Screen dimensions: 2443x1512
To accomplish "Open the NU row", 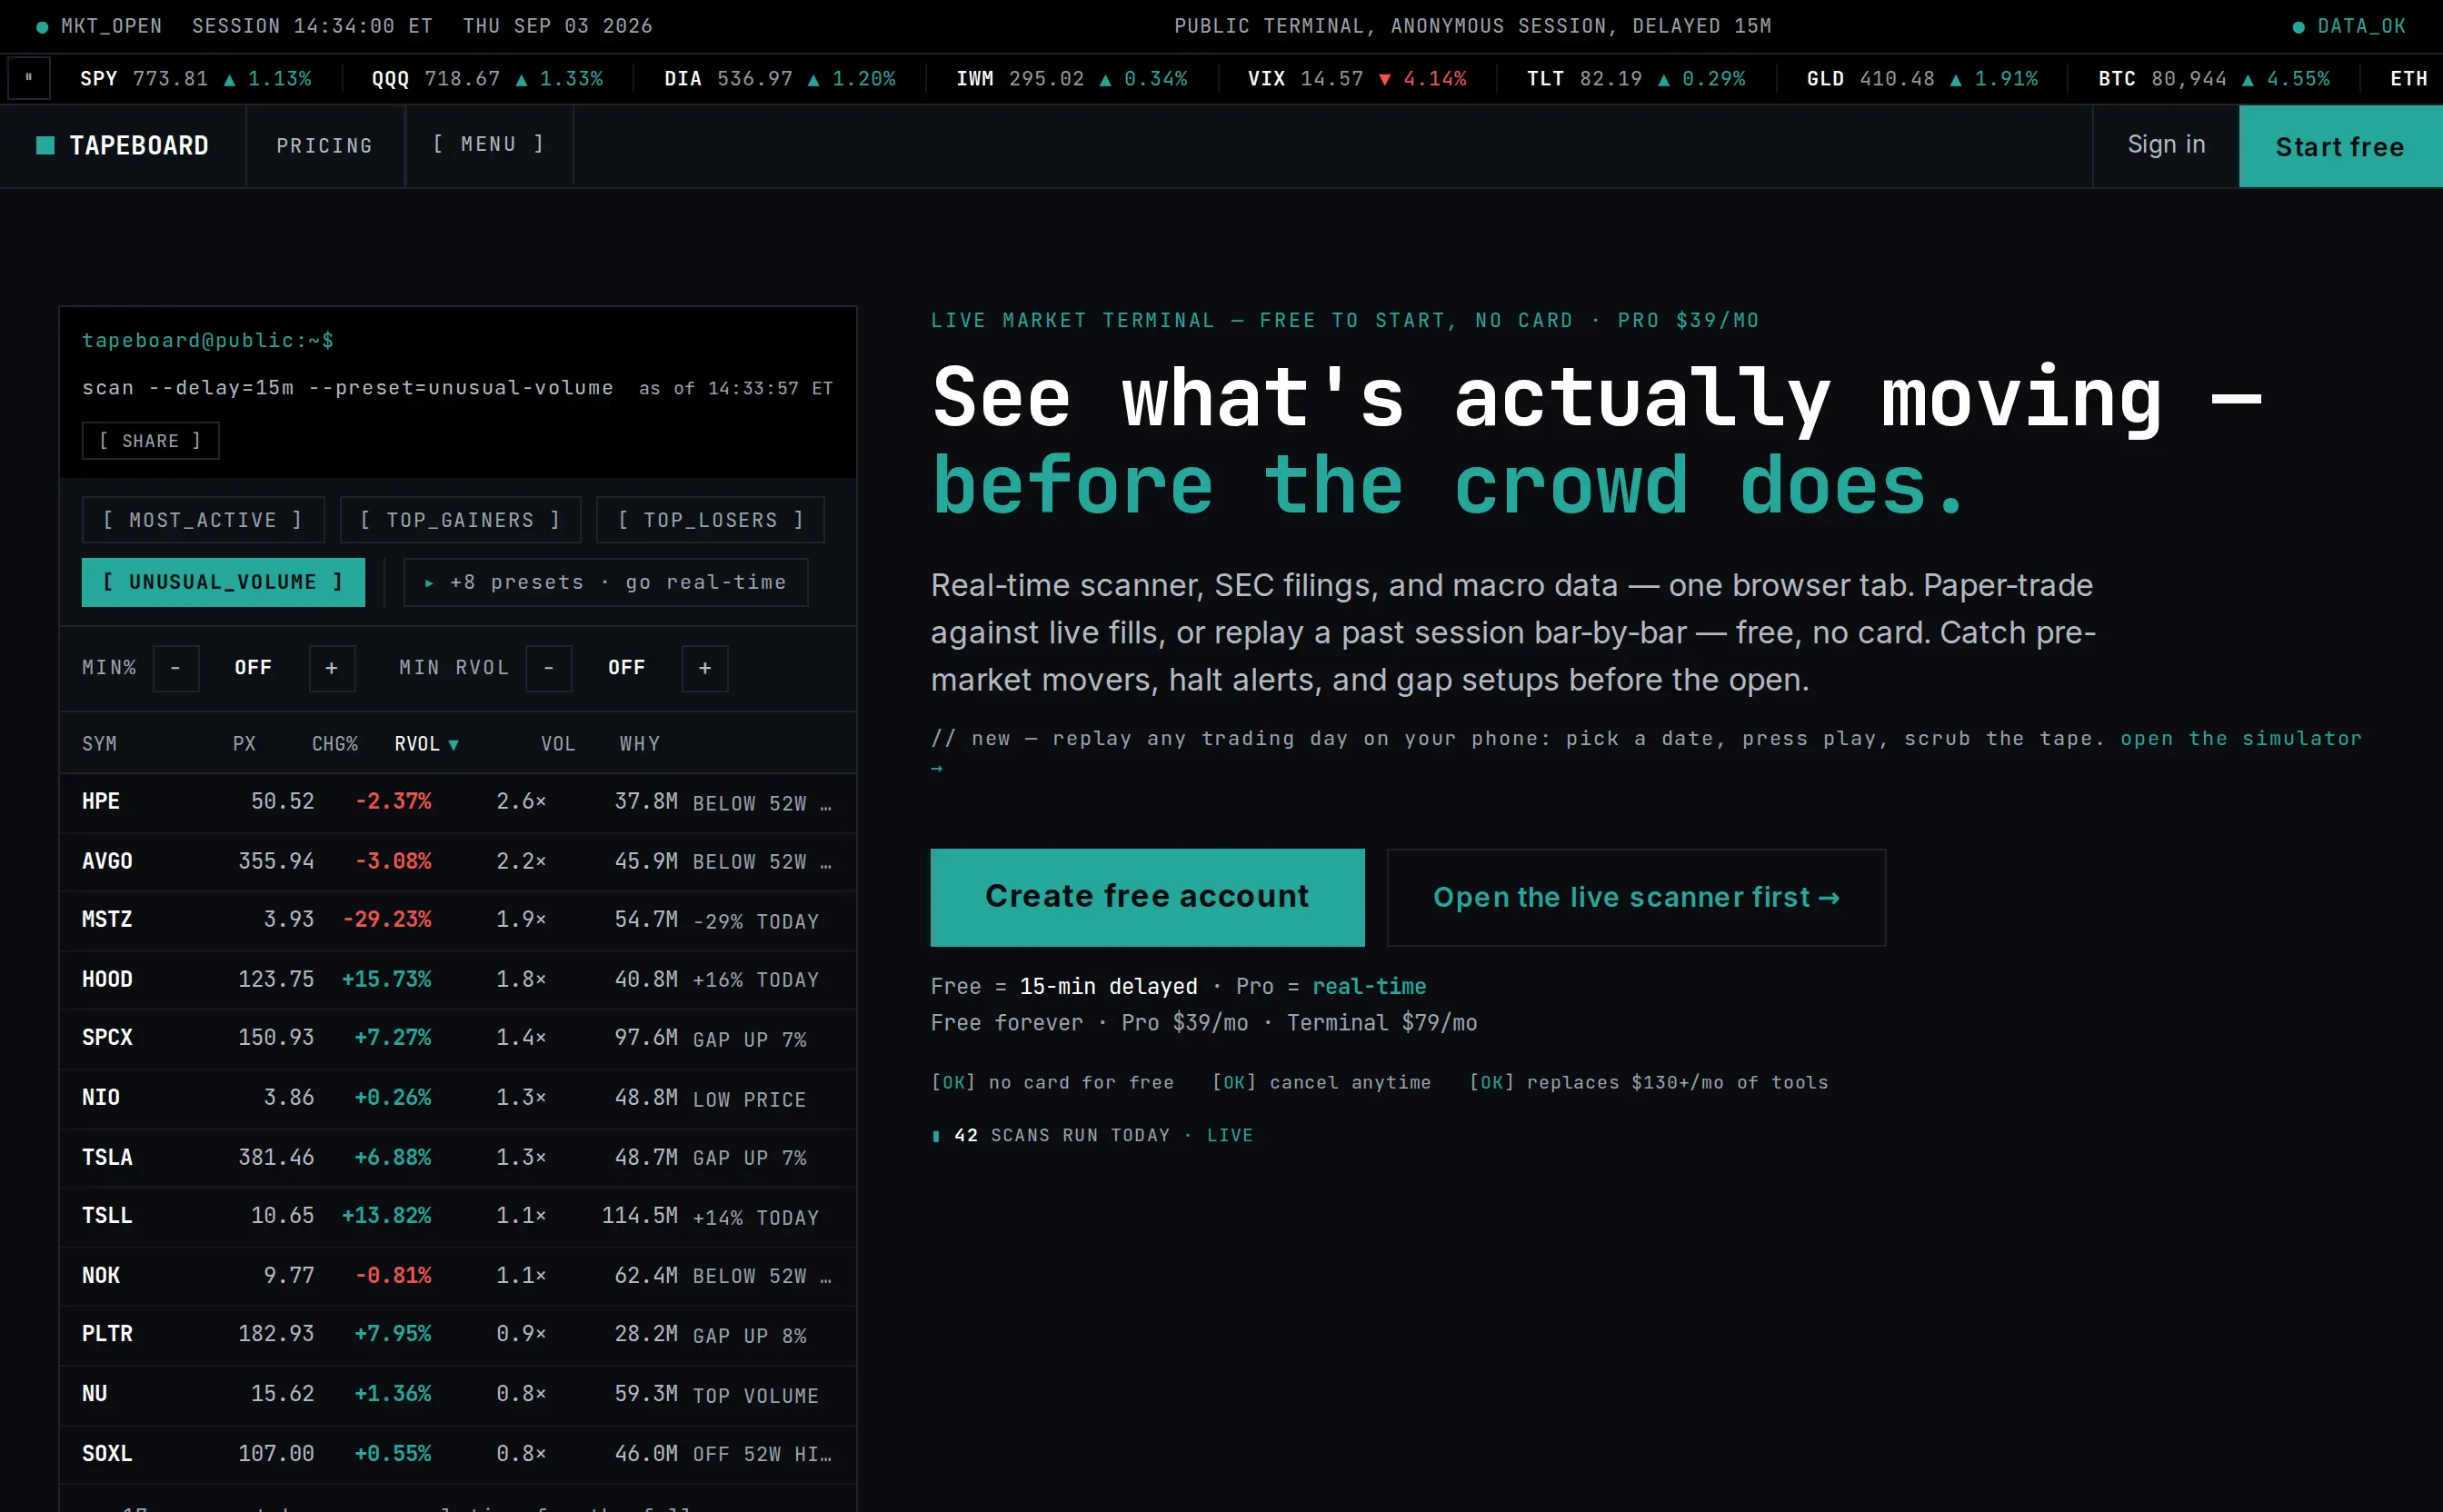I will [458, 1394].
